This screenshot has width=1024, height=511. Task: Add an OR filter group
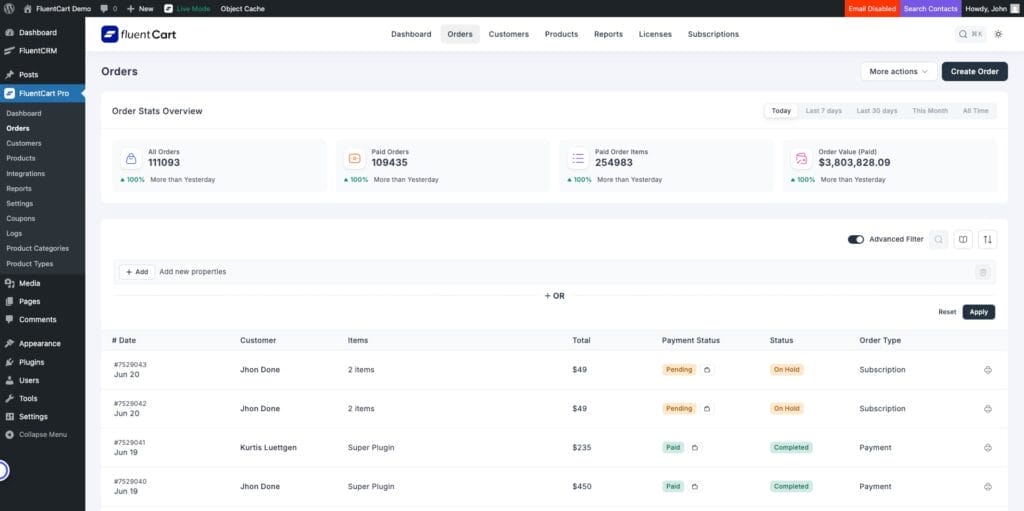click(554, 296)
